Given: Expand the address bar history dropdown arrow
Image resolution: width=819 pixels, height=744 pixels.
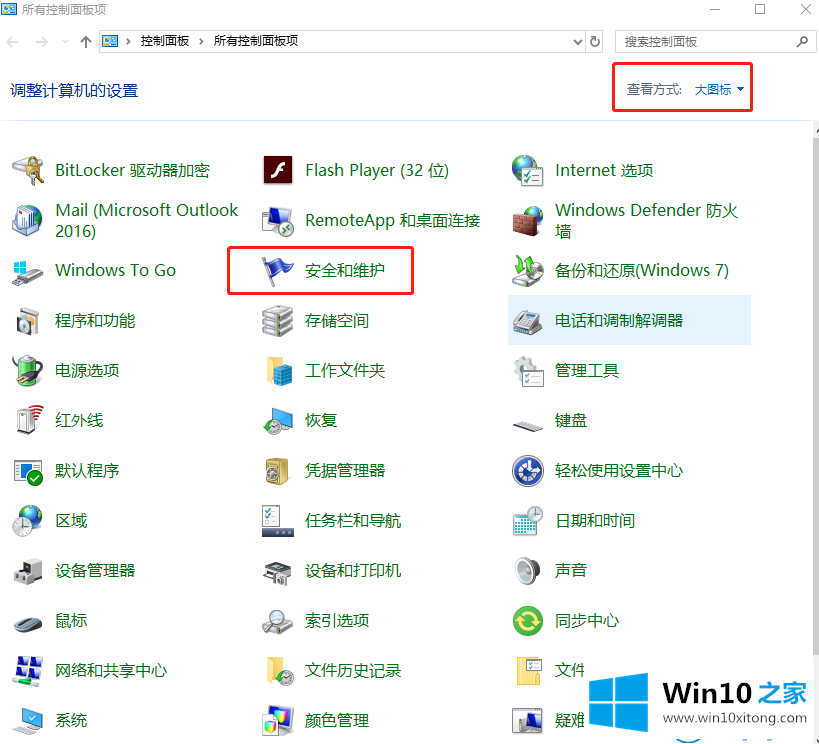Looking at the screenshot, I should tap(578, 41).
